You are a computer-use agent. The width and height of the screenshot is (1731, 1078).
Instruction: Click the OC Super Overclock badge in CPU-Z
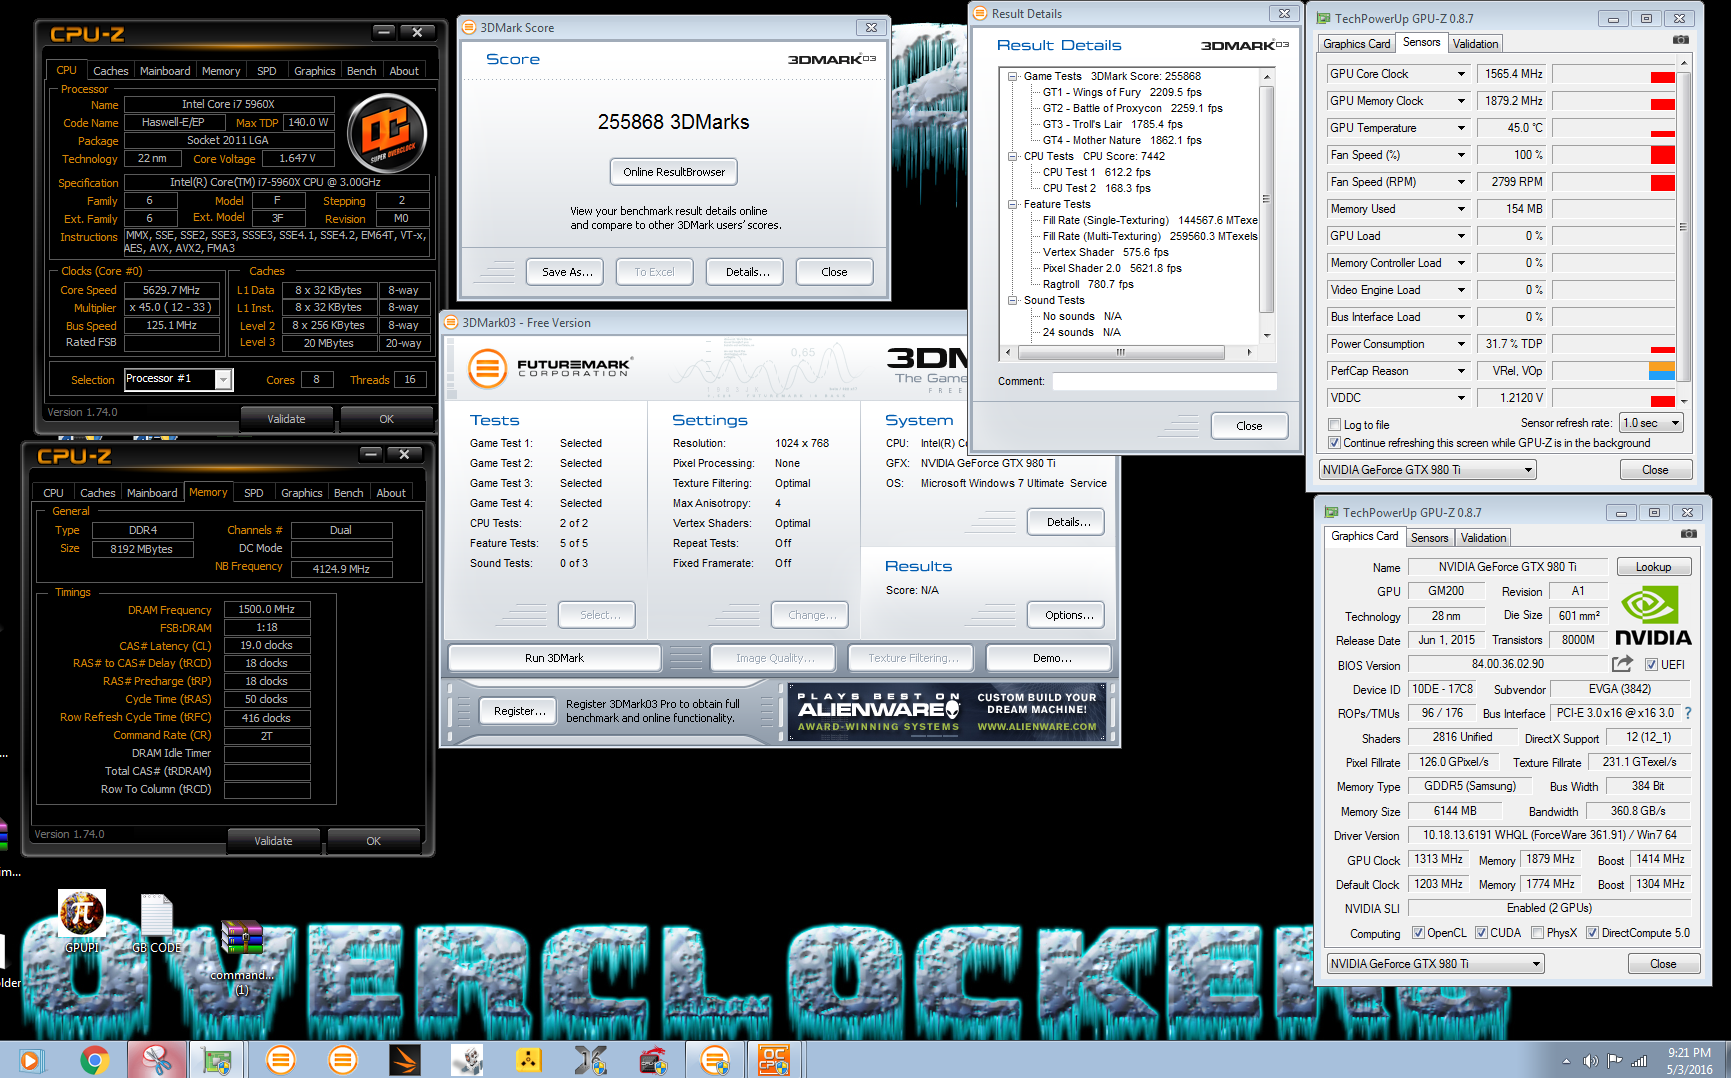point(387,132)
